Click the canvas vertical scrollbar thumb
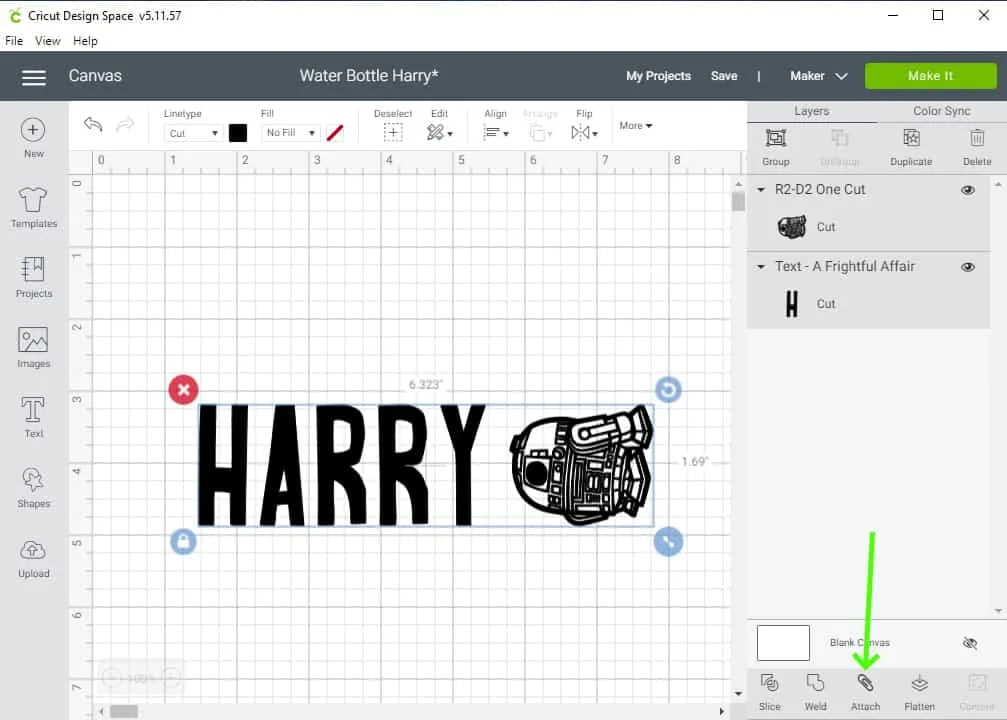The width and height of the screenshot is (1007, 720). [x=739, y=202]
